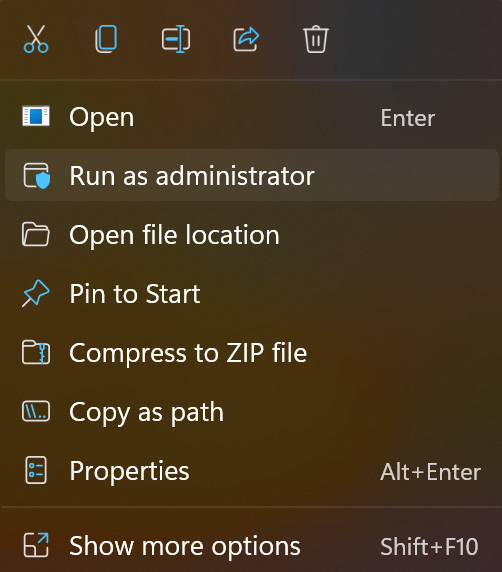Click the Cut scissors icon

(x=36, y=39)
